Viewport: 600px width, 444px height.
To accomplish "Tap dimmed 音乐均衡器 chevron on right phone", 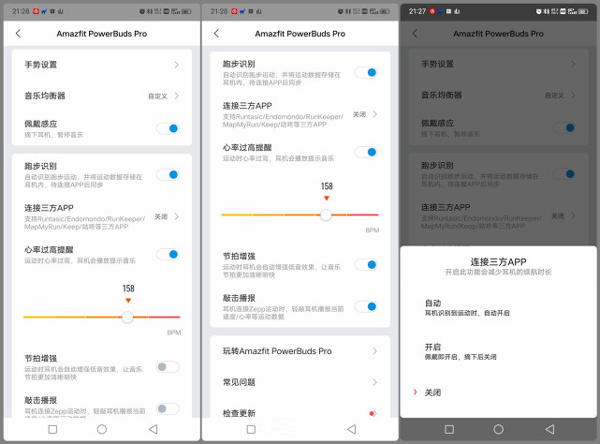I will [573, 95].
